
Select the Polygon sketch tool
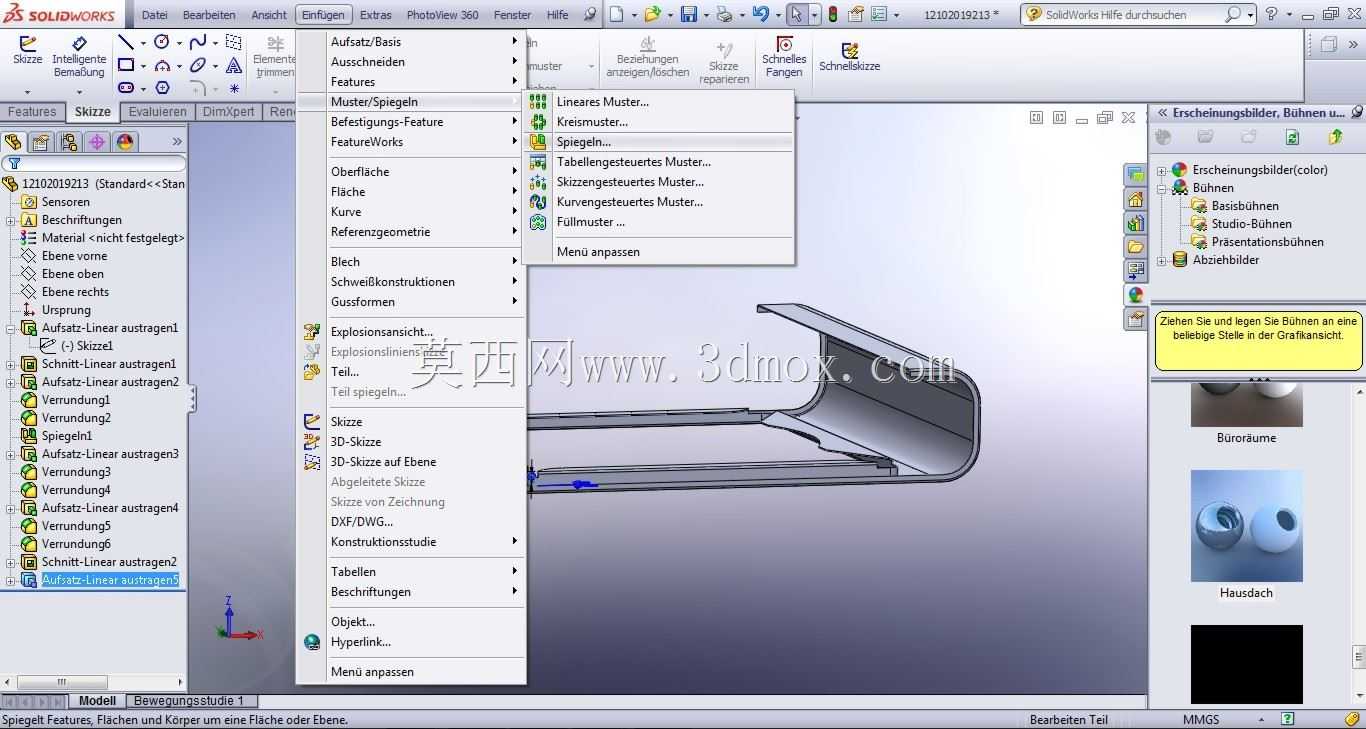[x=162, y=88]
